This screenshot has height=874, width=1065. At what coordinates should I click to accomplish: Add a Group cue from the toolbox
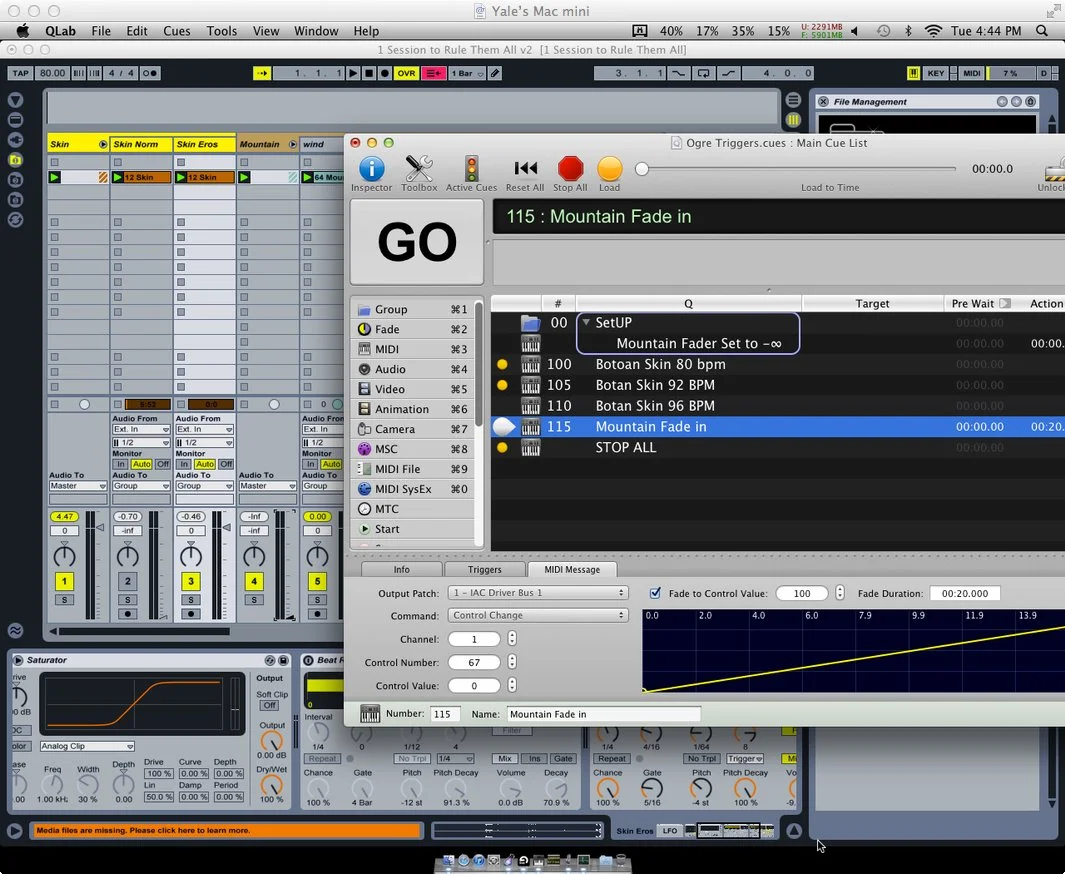(412, 309)
